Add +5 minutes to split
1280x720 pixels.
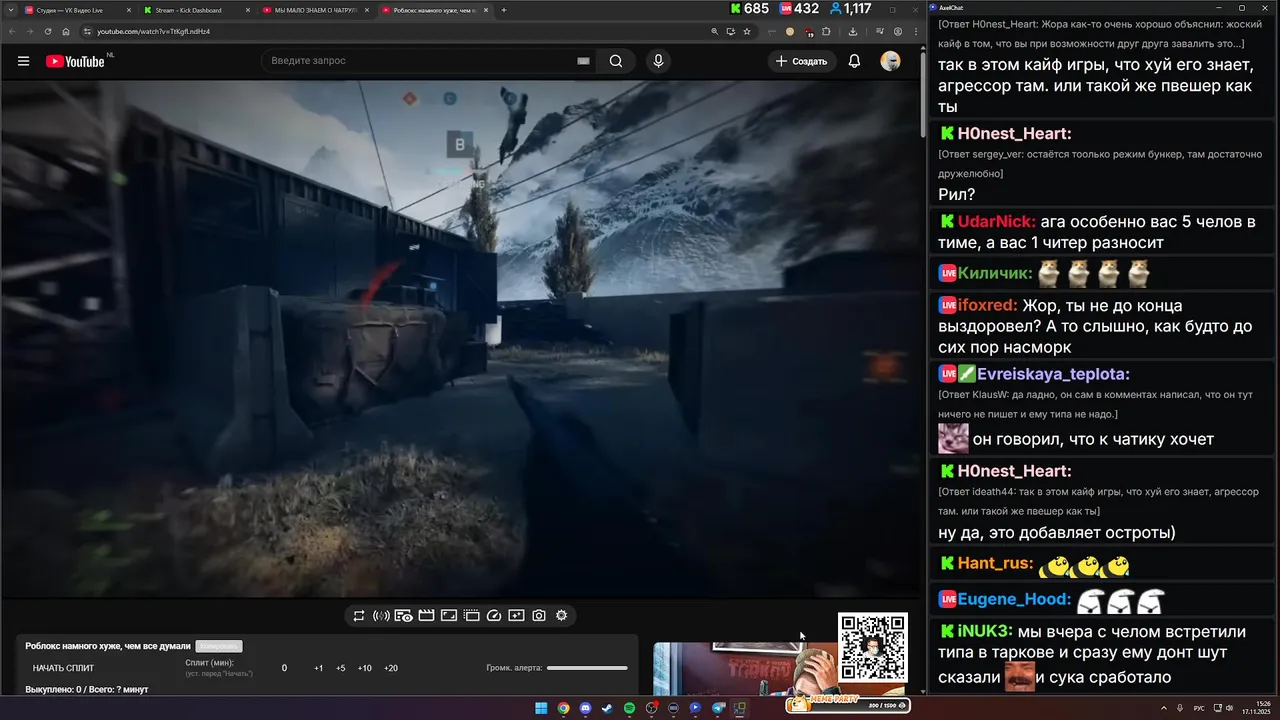tap(340, 668)
